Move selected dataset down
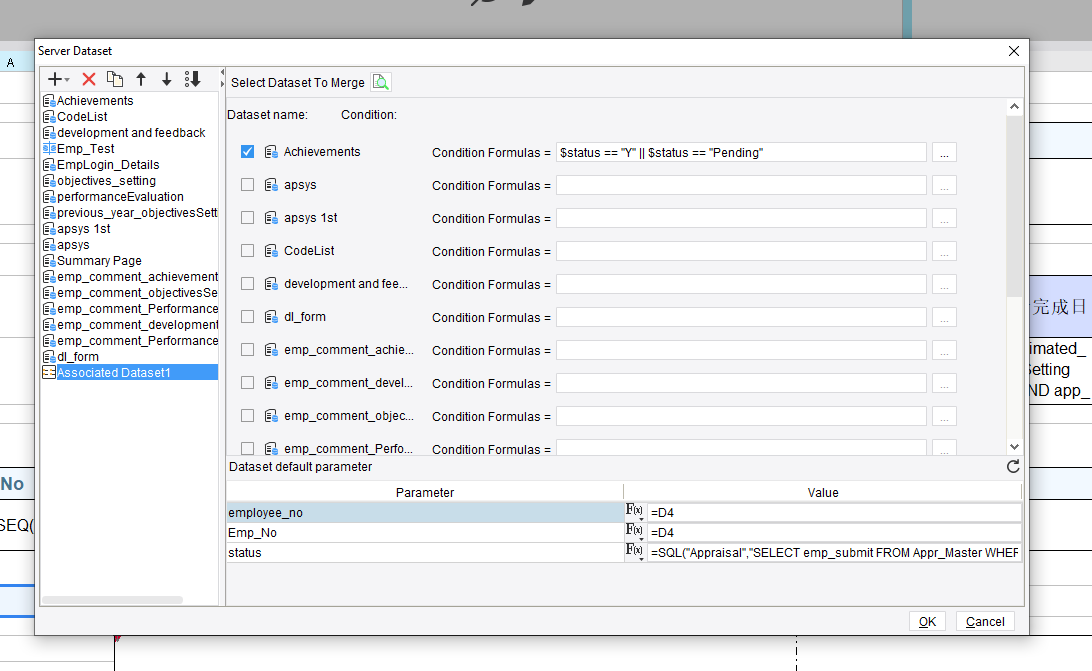 point(166,79)
